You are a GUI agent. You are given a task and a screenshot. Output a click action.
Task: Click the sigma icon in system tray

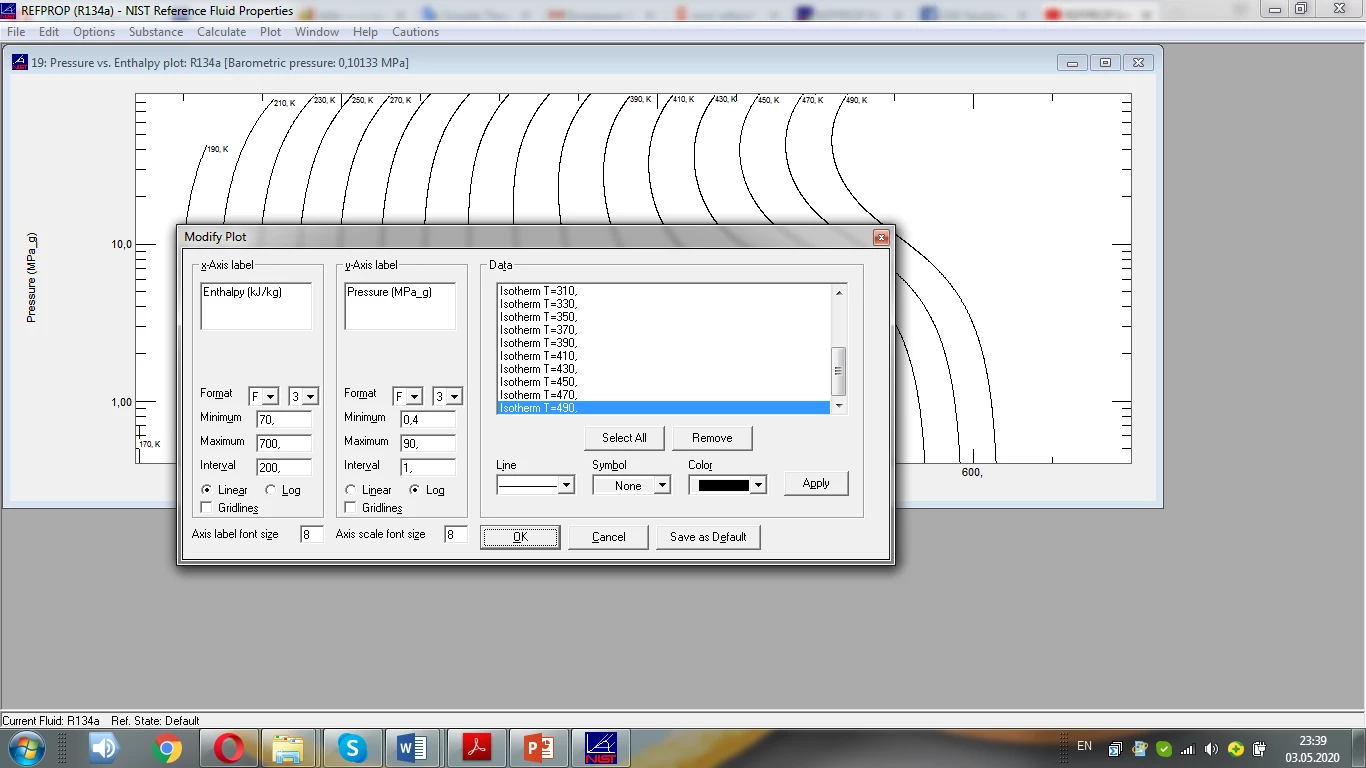pyautogui.click(x=1115, y=749)
